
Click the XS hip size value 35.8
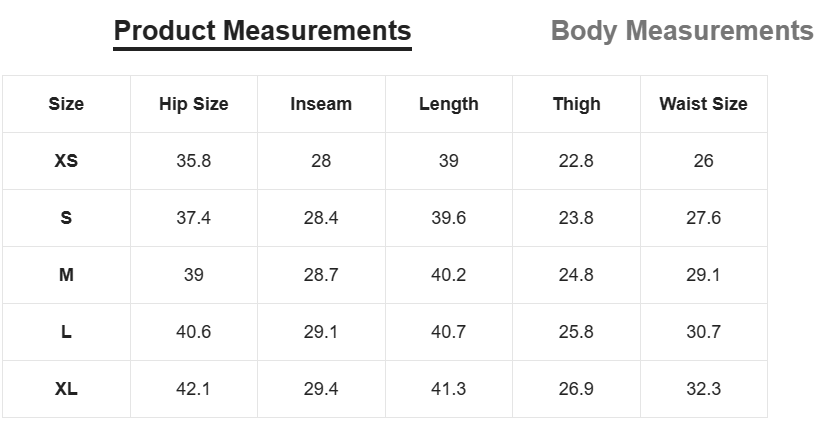194,160
